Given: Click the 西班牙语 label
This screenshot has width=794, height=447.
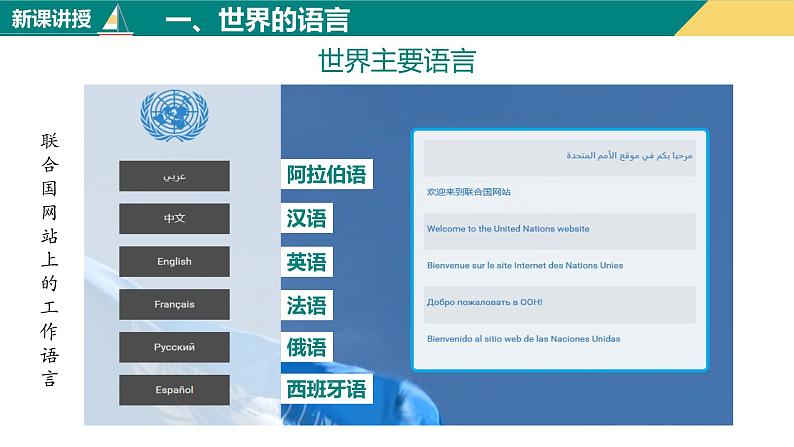Looking at the screenshot, I should click(327, 389).
